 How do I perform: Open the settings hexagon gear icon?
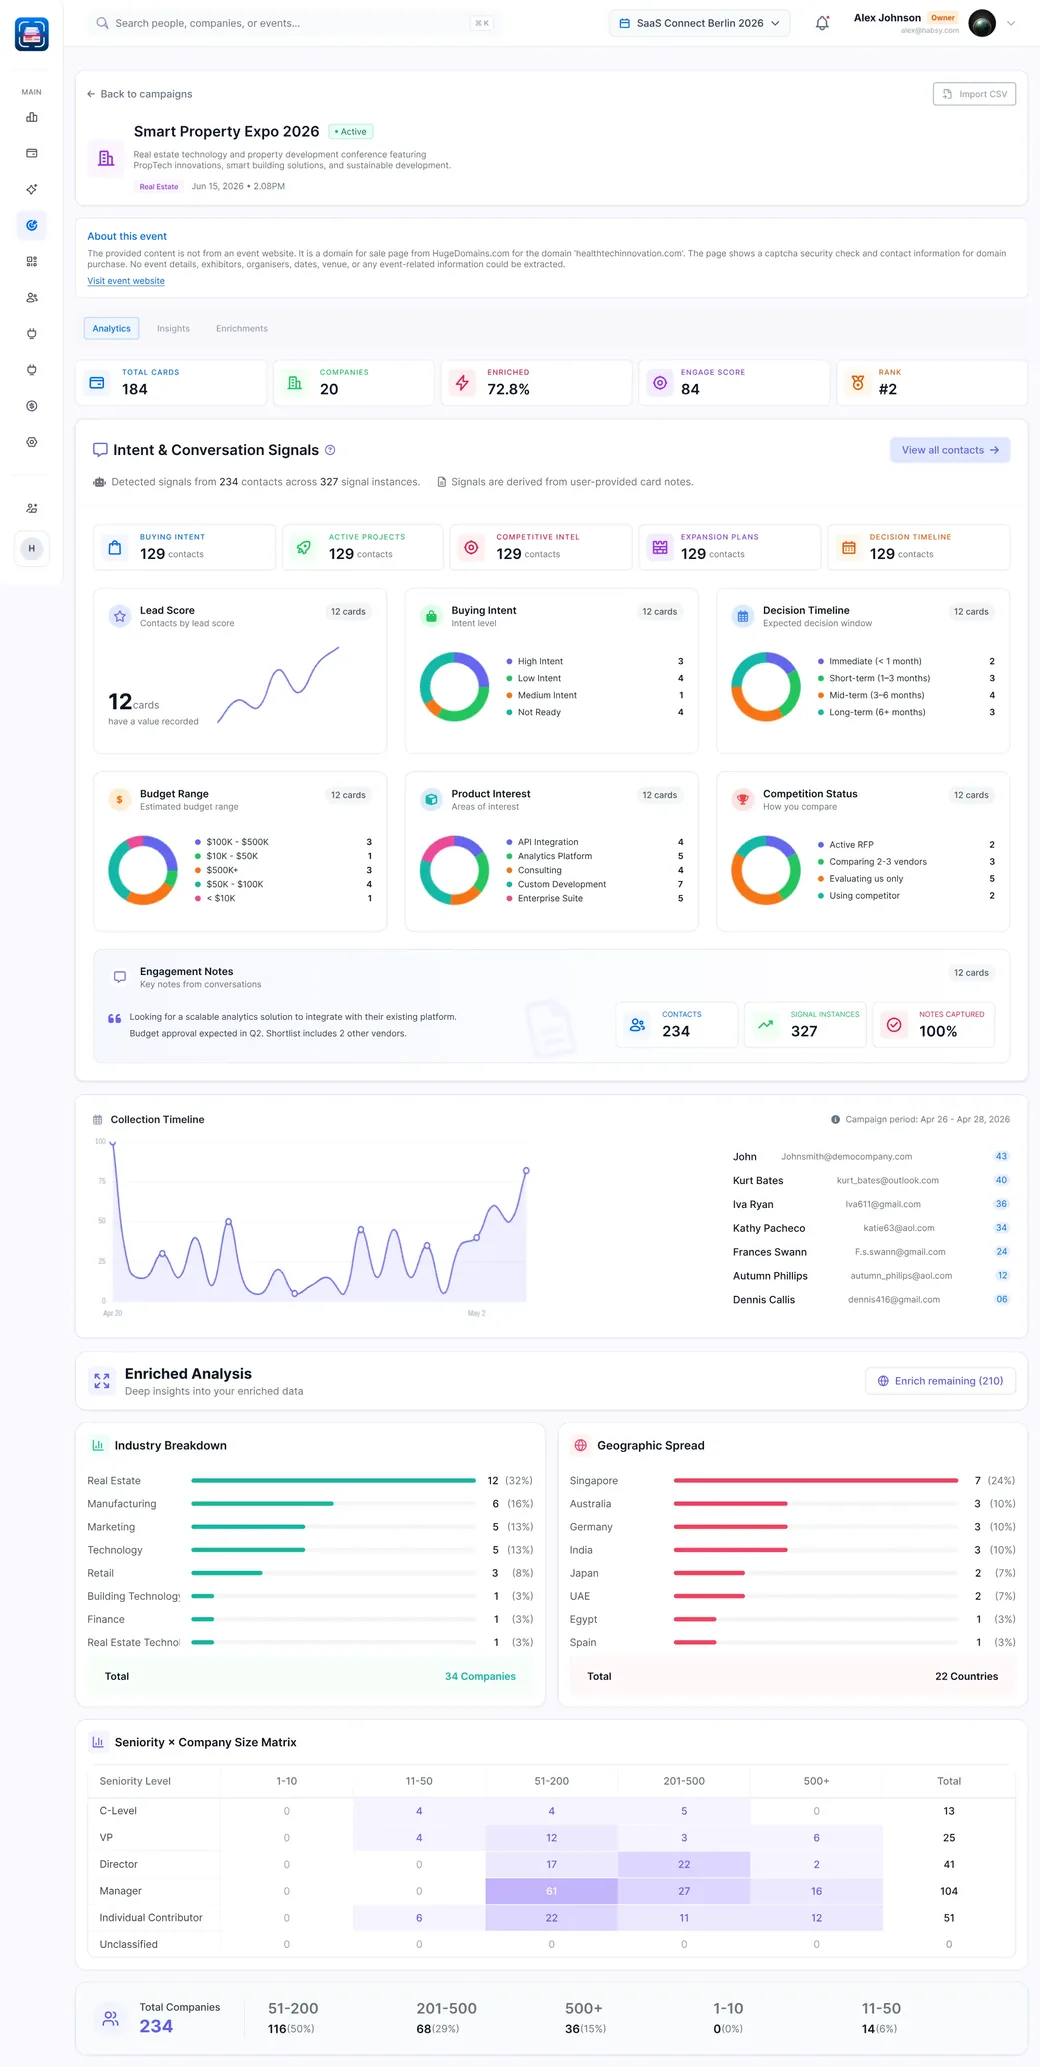pyautogui.click(x=32, y=442)
